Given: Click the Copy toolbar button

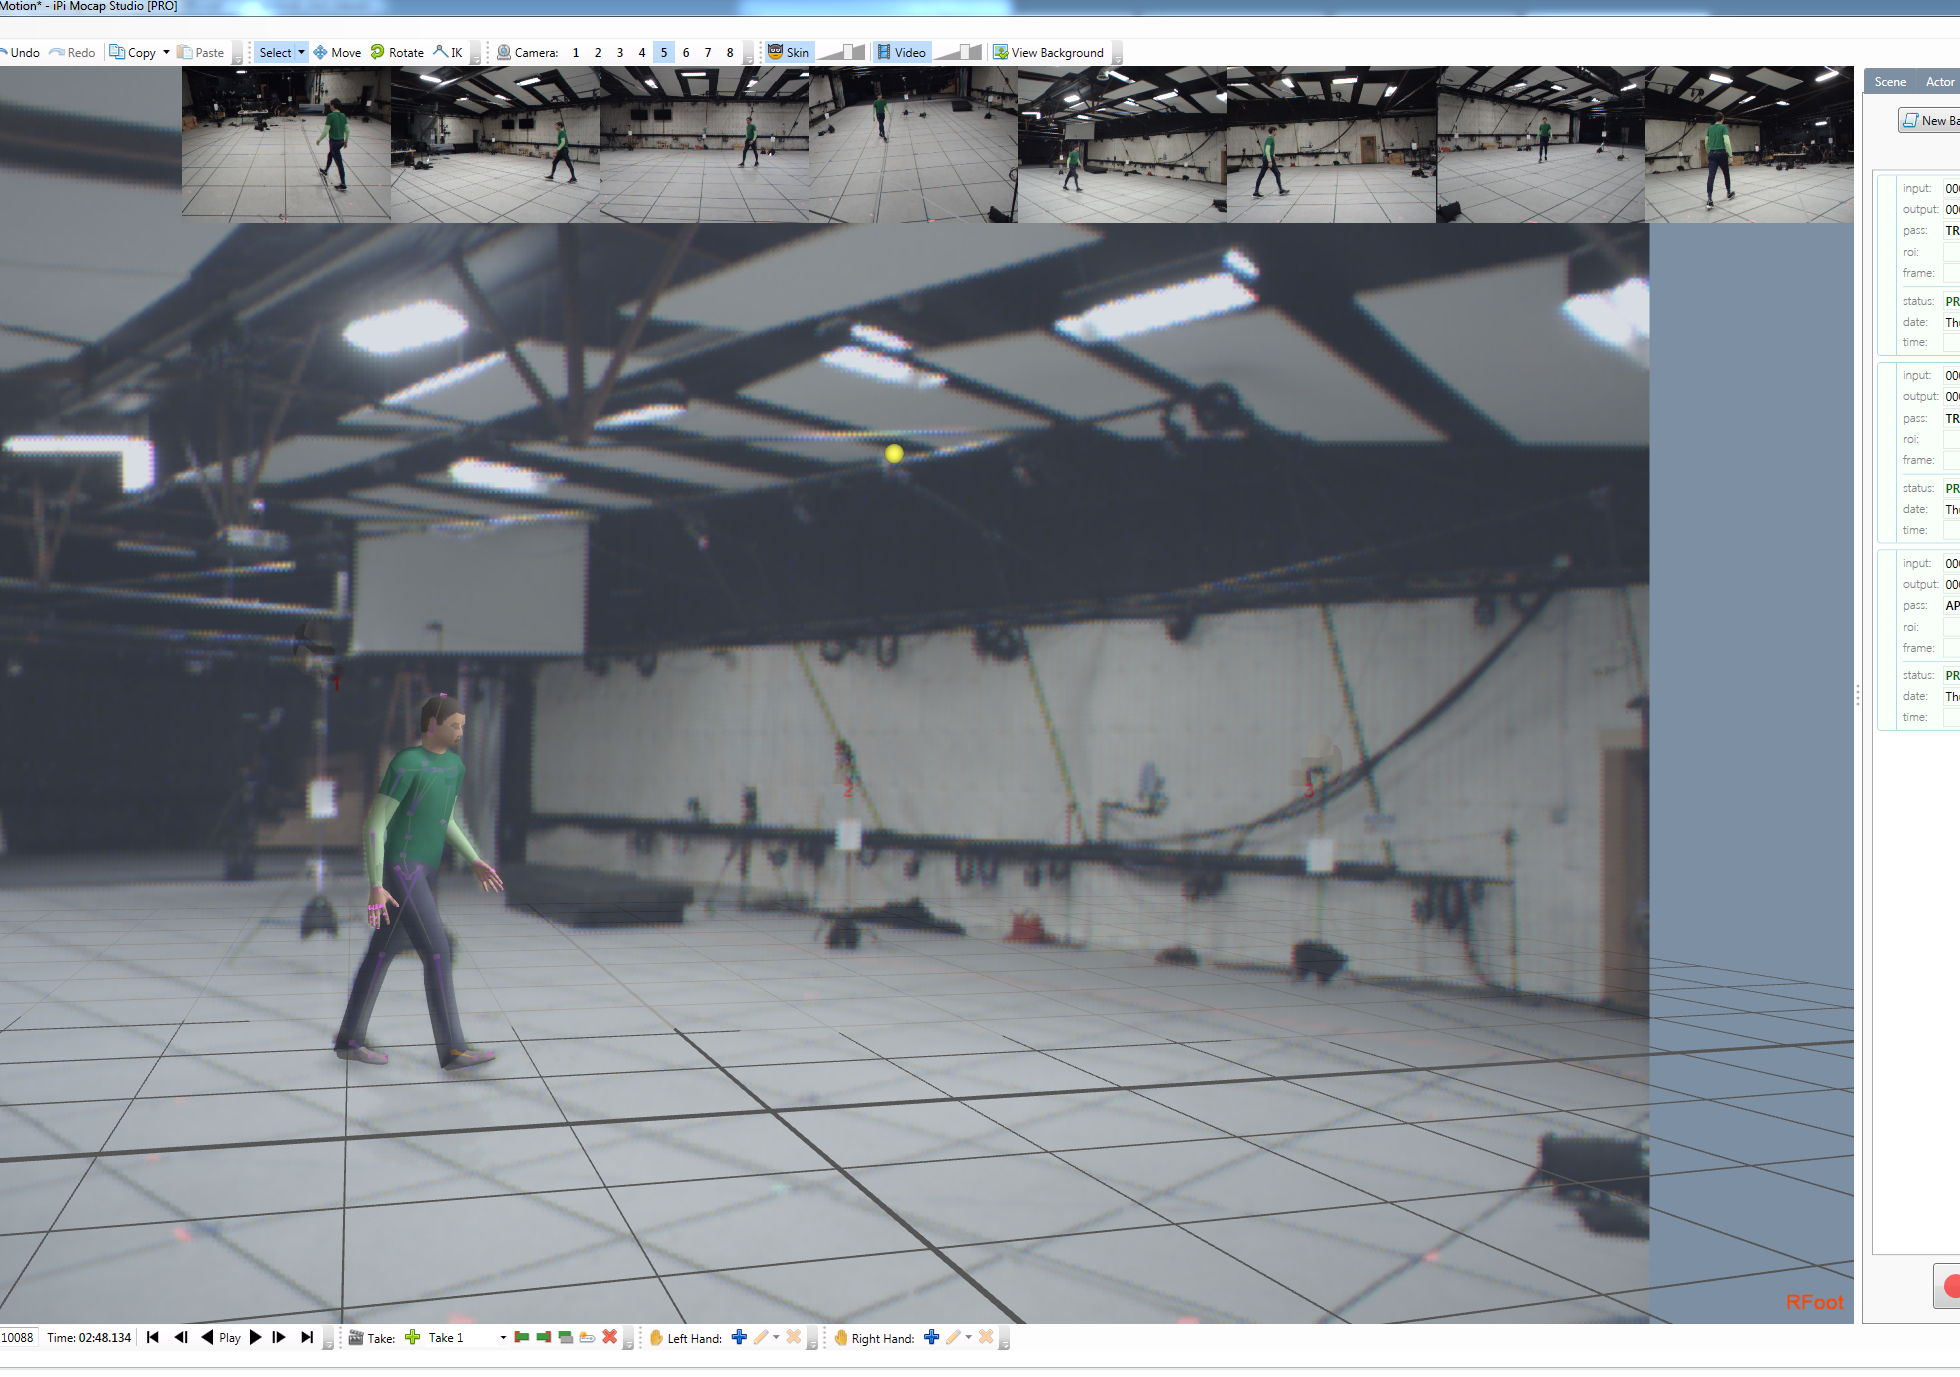Looking at the screenshot, I should pyautogui.click(x=133, y=53).
